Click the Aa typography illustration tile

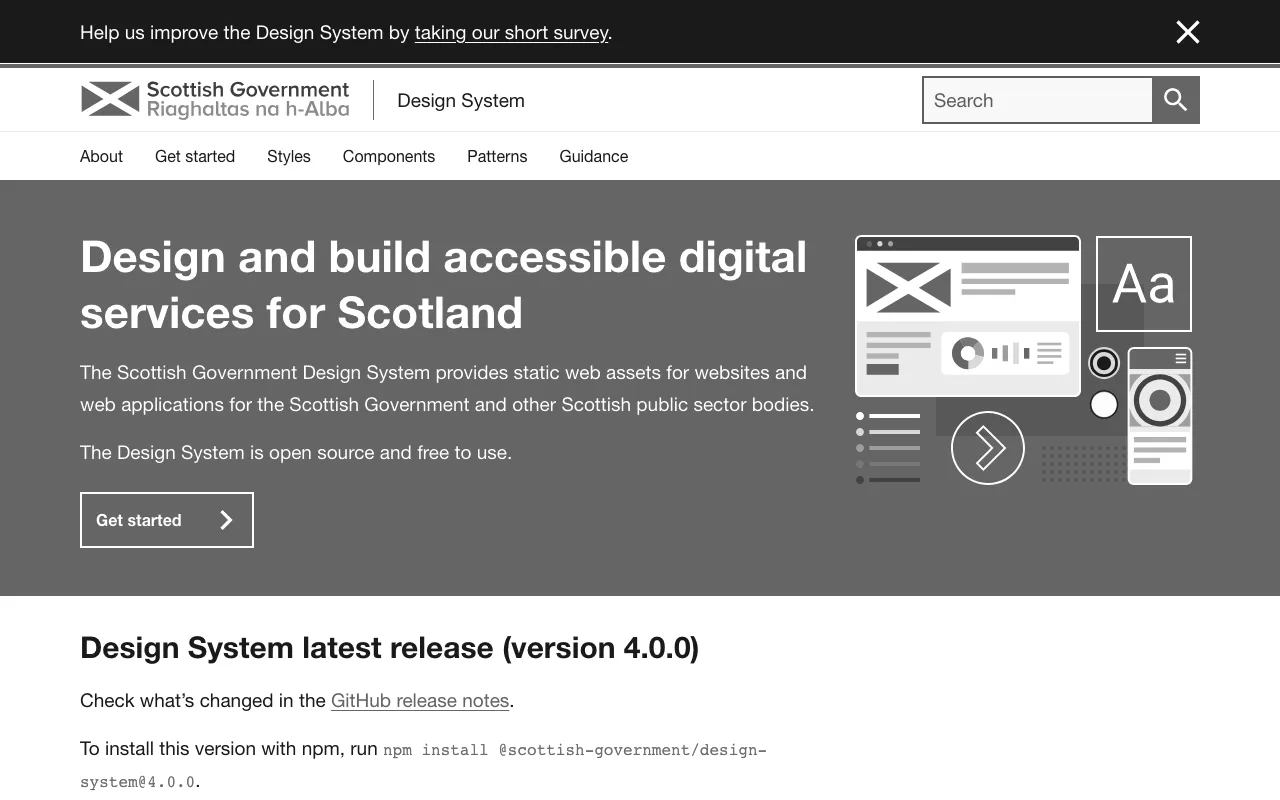pos(1144,284)
